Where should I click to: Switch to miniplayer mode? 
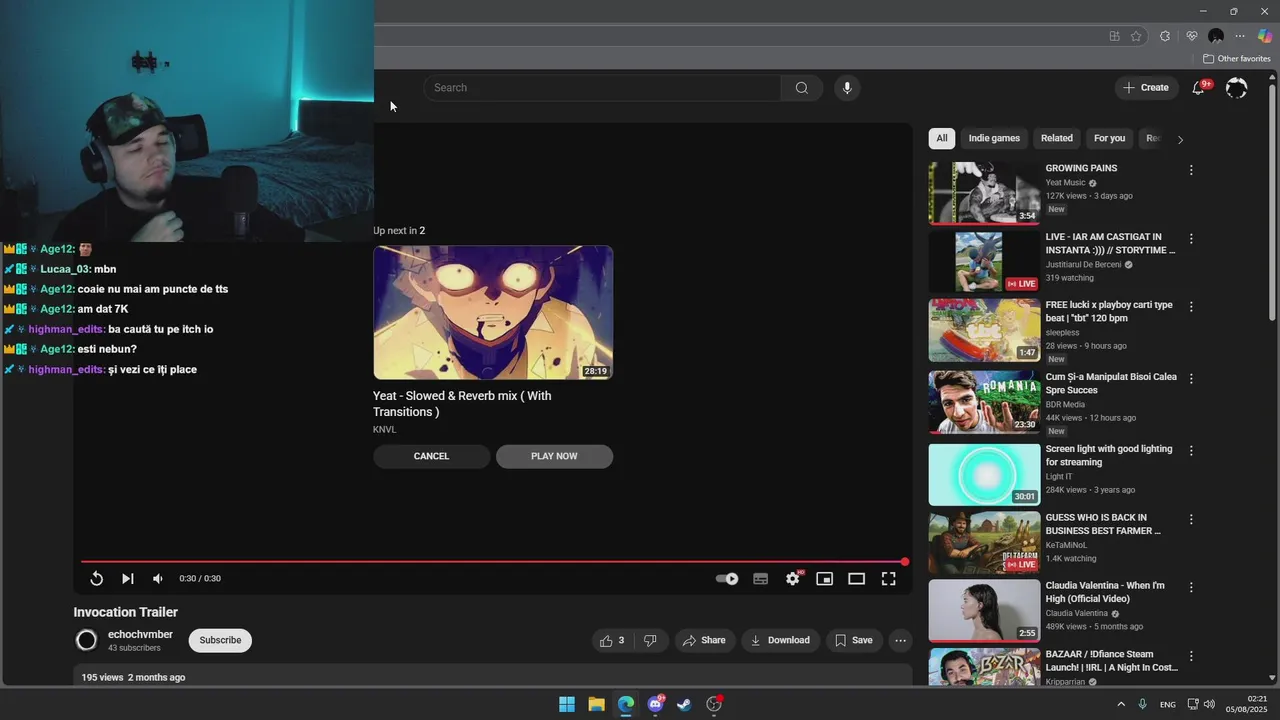[x=825, y=579]
